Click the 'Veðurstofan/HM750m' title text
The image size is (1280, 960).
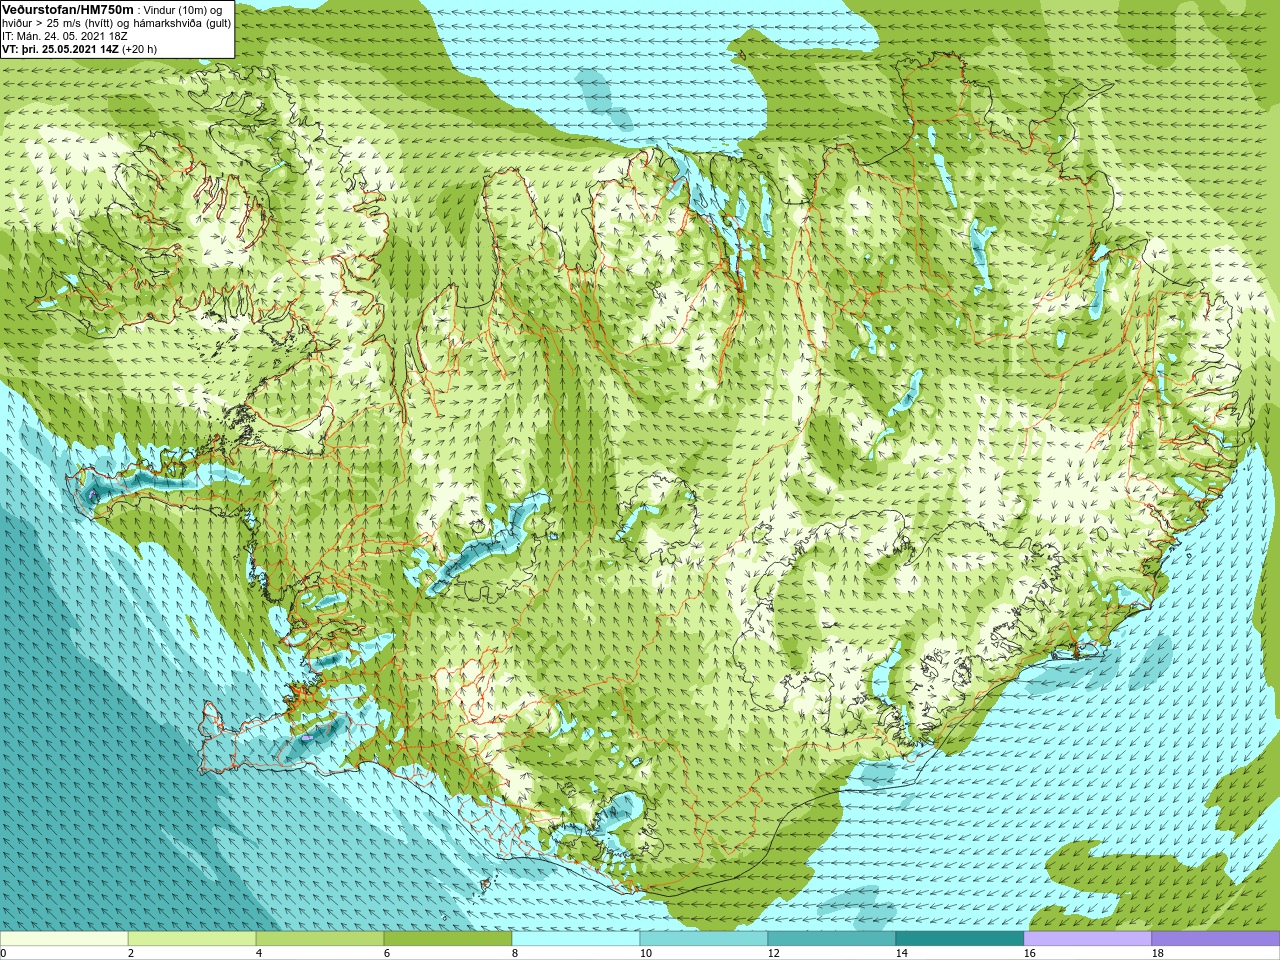pos(67,9)
